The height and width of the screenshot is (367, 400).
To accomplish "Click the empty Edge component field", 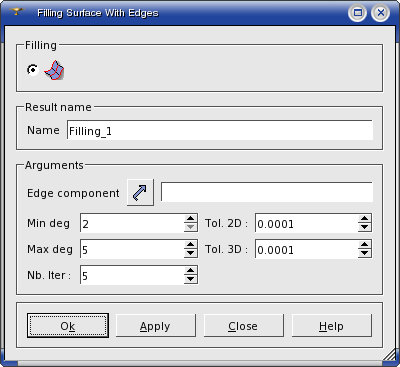I will pyautogui.click(x=267, y=192).
